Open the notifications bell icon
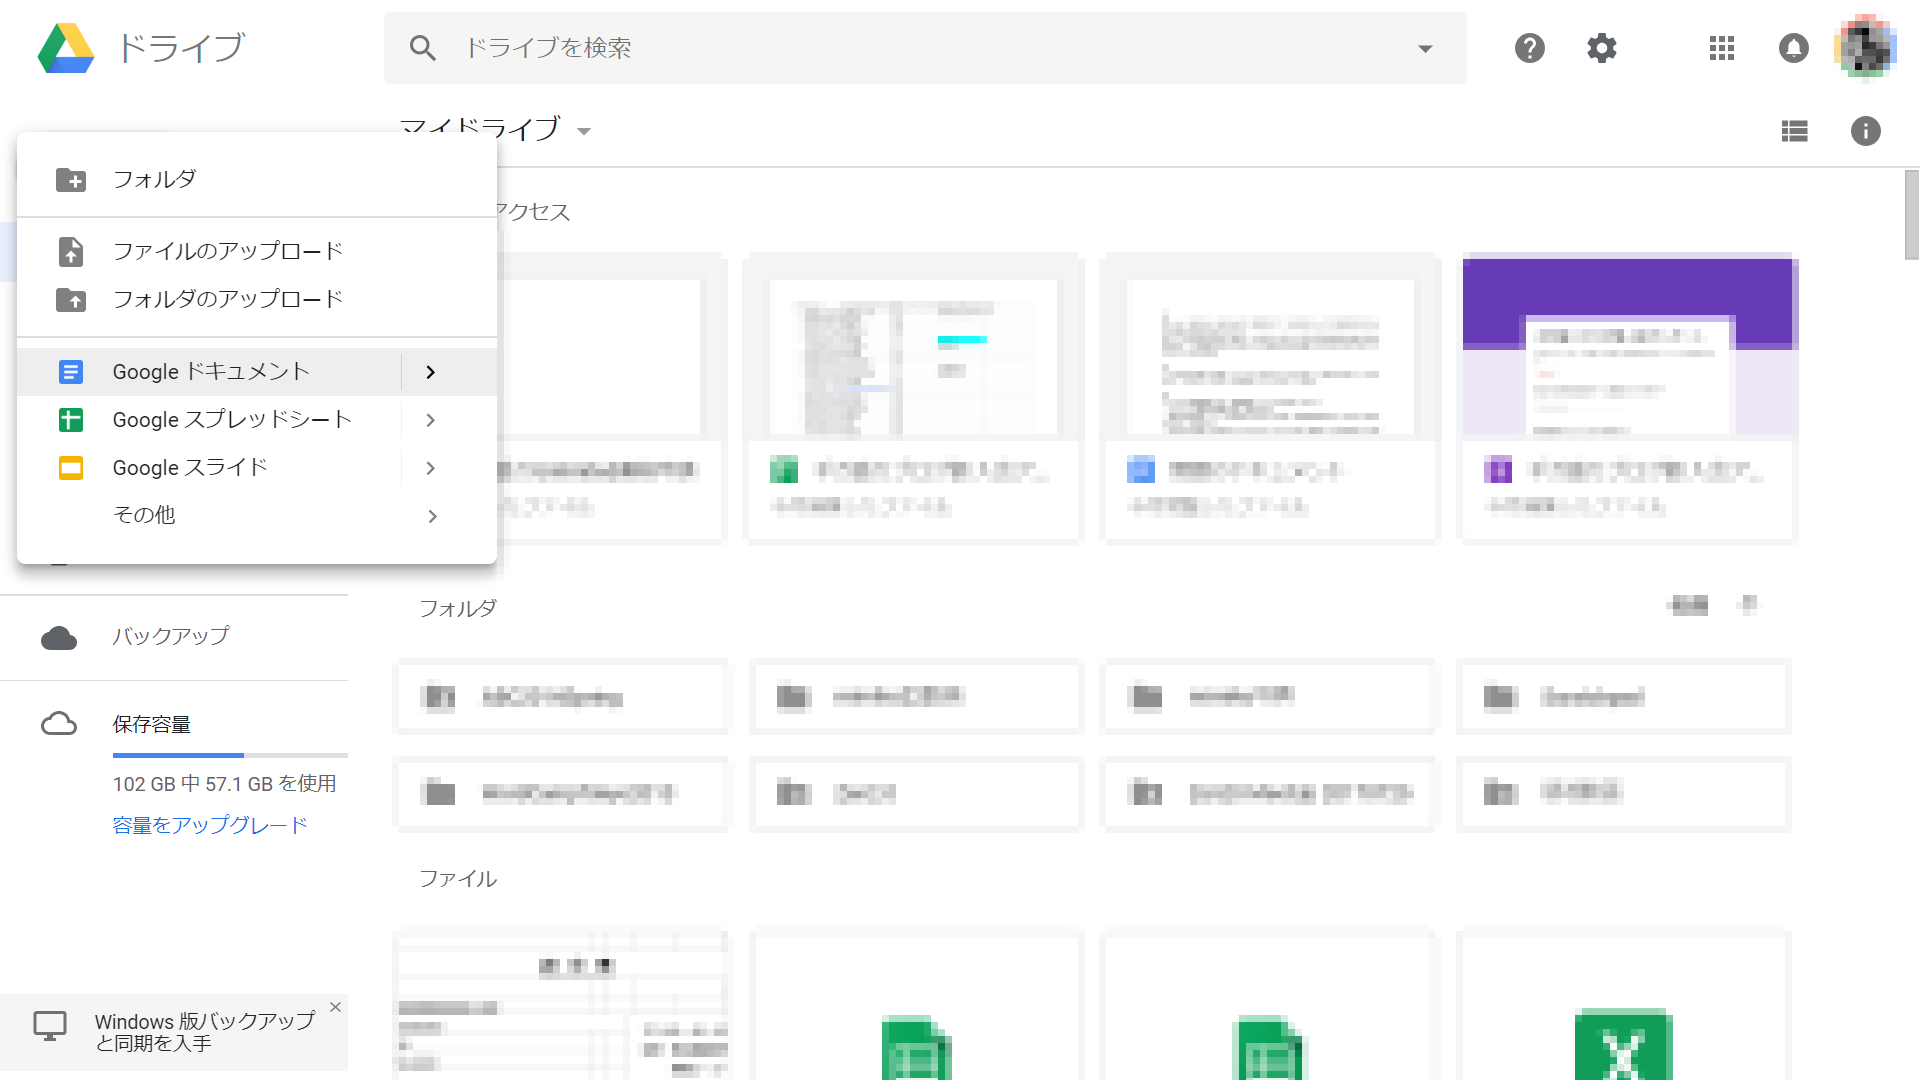The image size is (1920, 1080). tap(1794, 48)
